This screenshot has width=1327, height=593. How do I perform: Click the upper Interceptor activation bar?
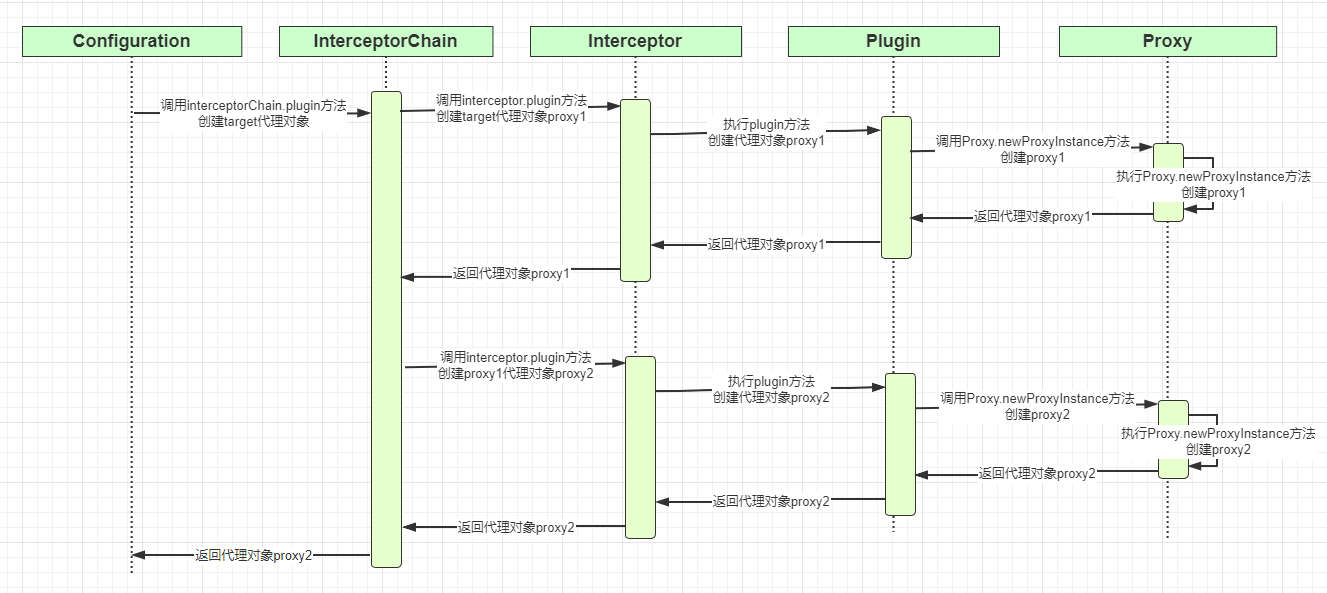635,190
